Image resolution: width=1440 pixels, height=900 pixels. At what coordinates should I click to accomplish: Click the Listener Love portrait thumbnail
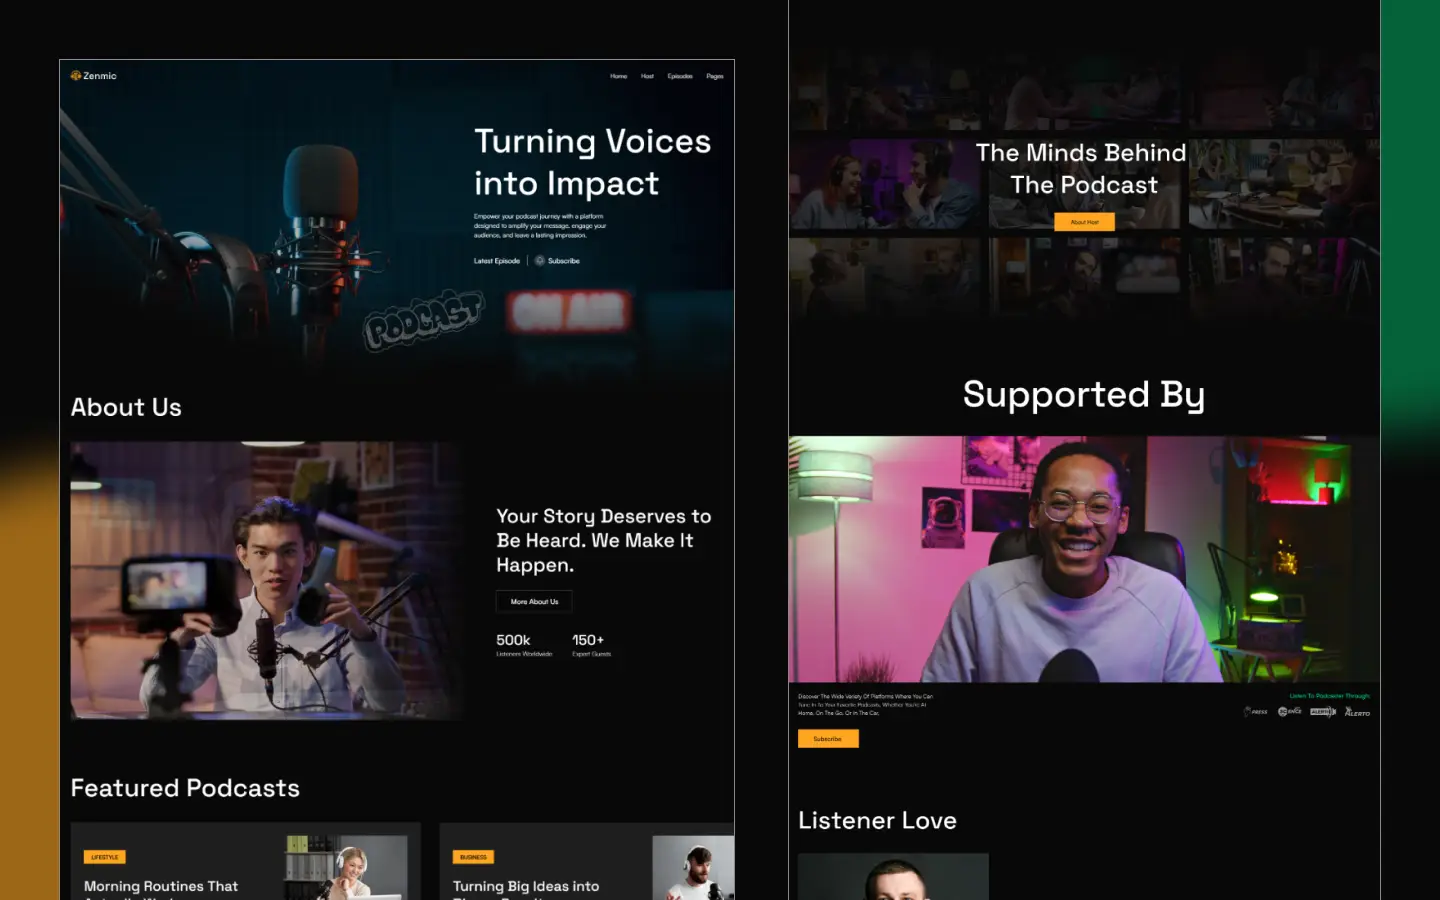point(893,876)
